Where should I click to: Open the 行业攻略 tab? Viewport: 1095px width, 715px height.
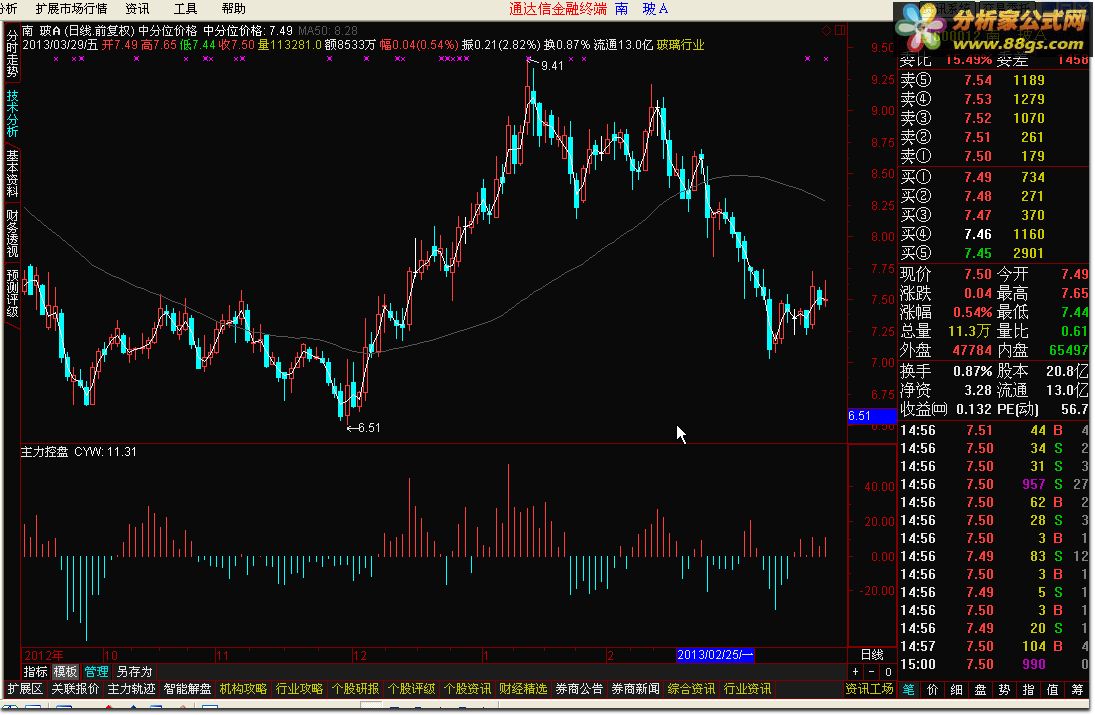[x=299, y=689]
